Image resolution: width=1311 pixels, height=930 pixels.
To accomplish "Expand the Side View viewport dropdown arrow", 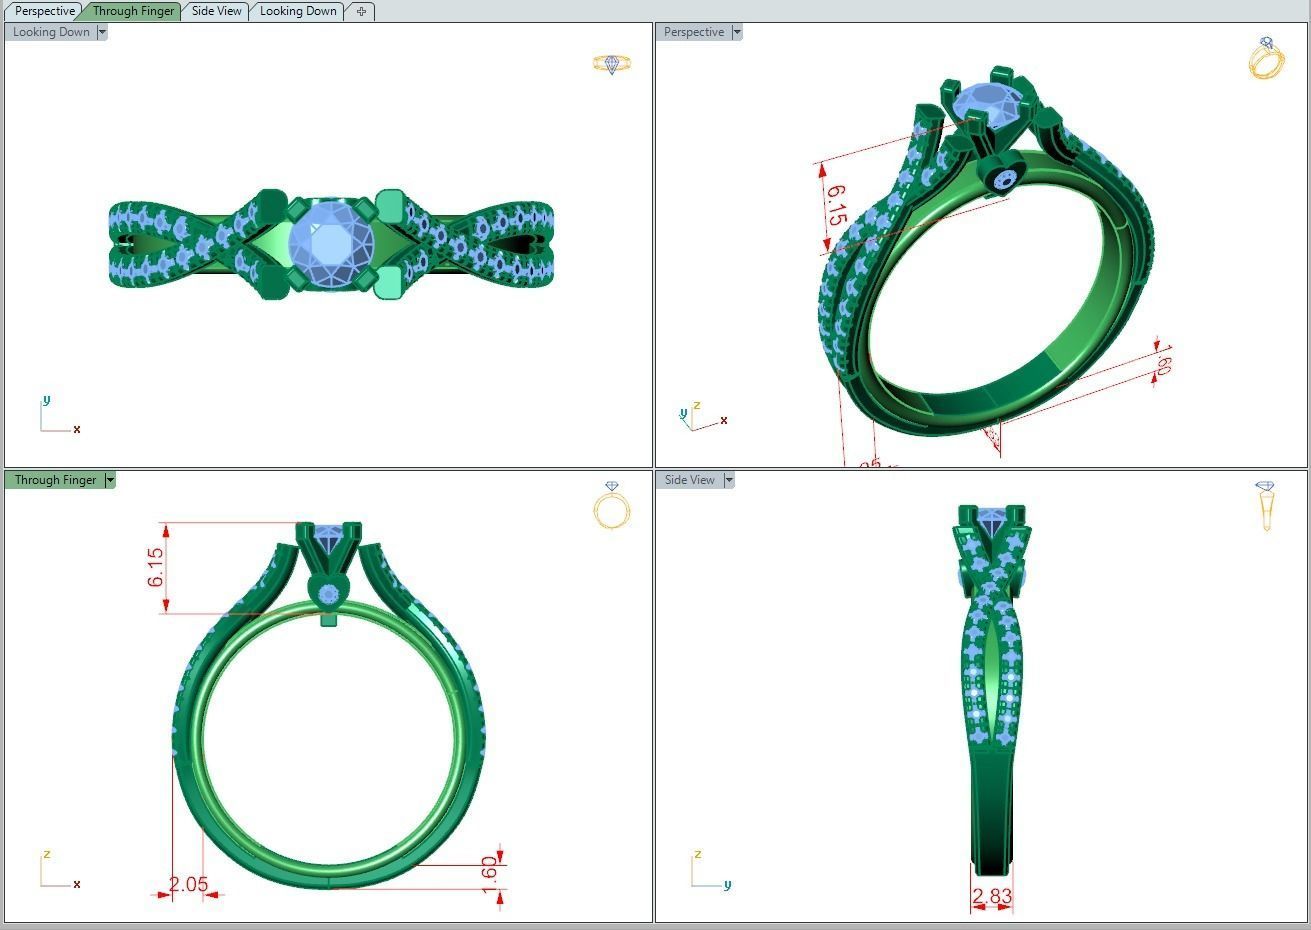I will [729, 480].
